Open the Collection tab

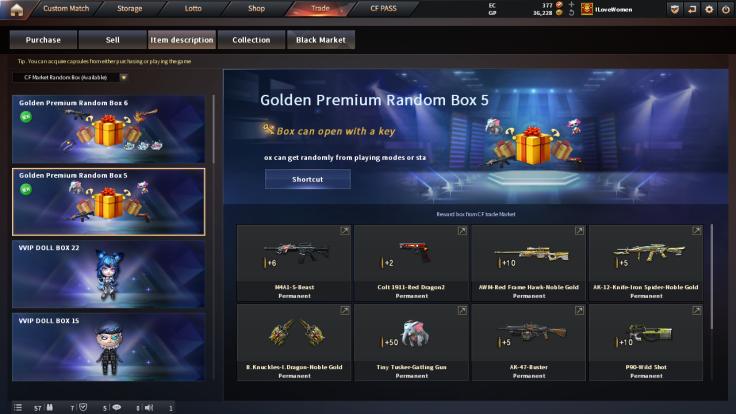coord(251,40)
